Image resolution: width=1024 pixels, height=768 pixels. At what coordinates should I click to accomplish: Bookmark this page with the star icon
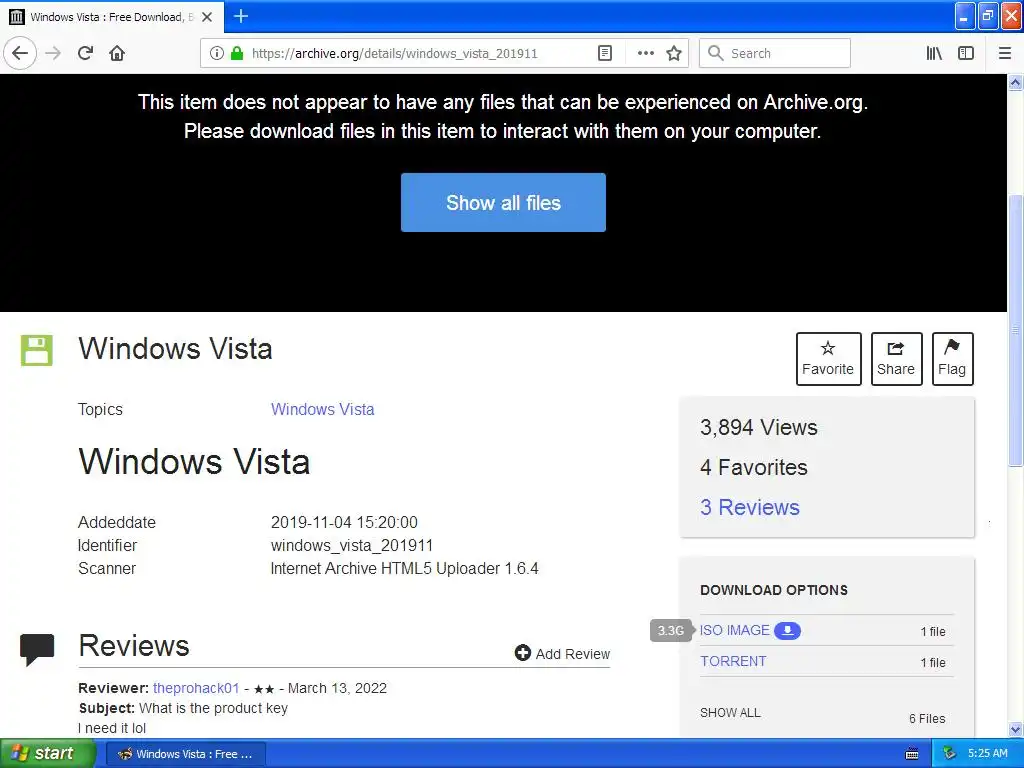point(674,53)
